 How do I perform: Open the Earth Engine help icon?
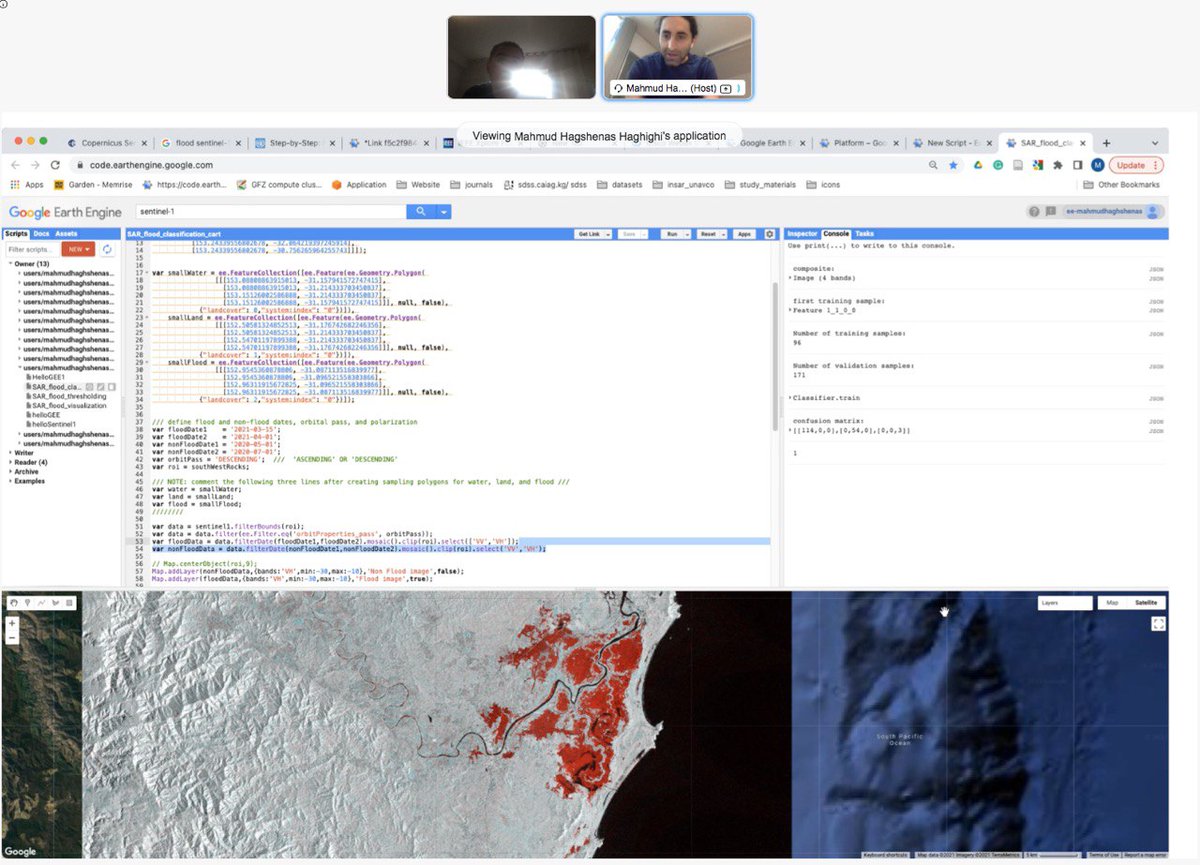coord(1035,211)
